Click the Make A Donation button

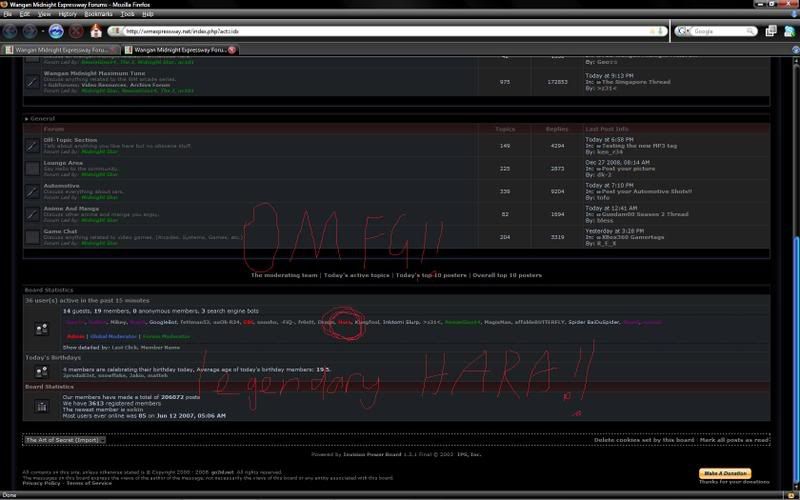[724, 473]
